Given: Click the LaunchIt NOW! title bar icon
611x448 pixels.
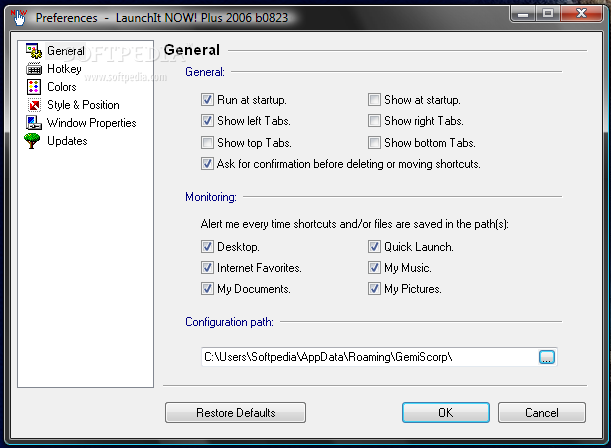Looking at the screenshot, I should (x=19, y=18).
